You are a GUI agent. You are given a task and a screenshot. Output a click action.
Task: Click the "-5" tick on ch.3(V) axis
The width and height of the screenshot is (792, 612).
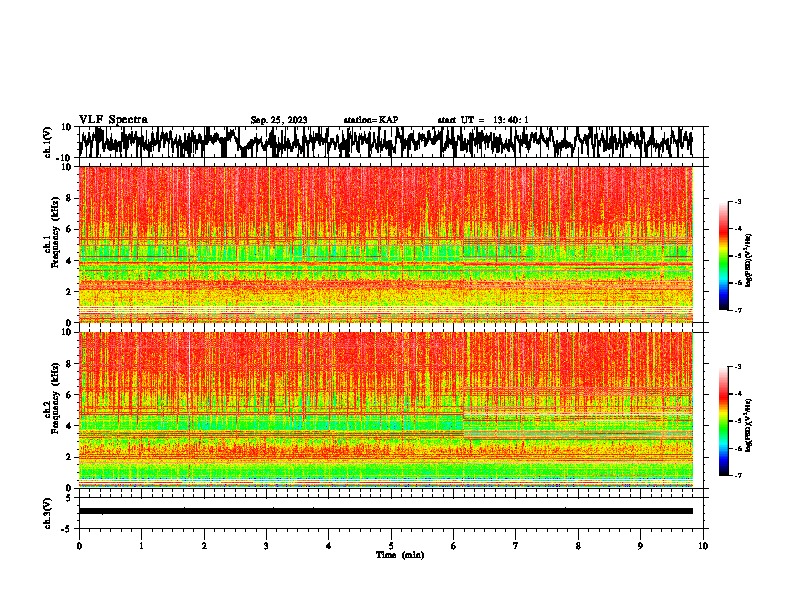point(68,529)
